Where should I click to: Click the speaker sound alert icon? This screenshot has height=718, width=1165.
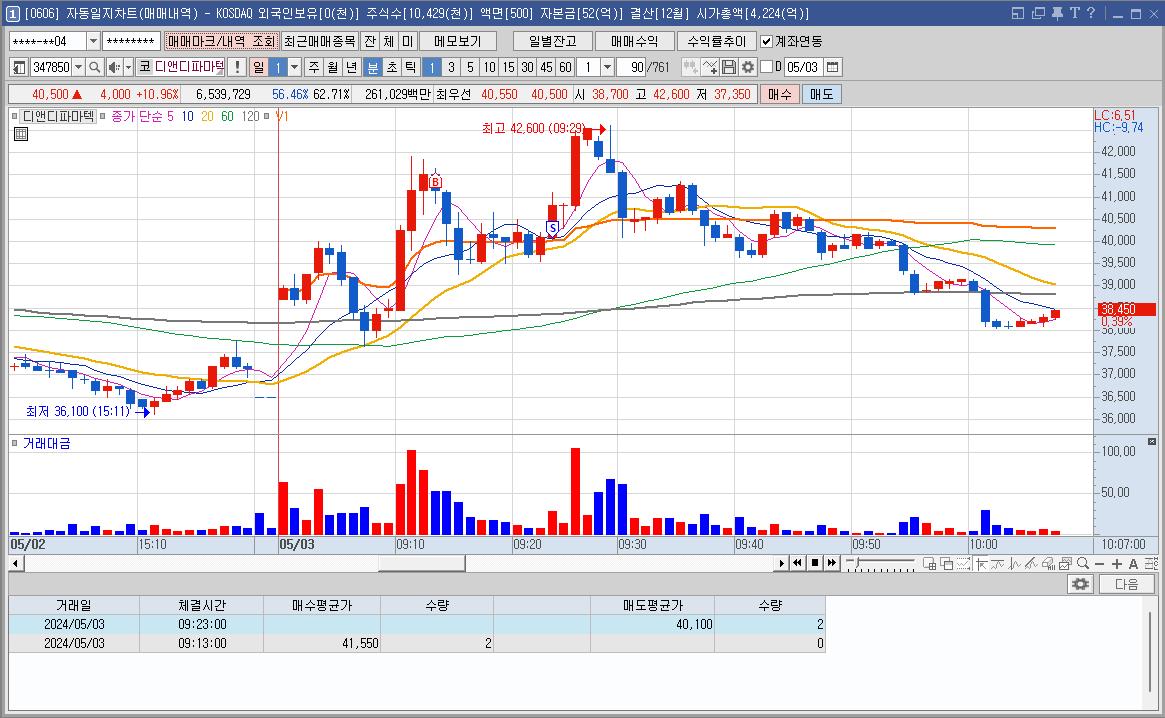114,68
